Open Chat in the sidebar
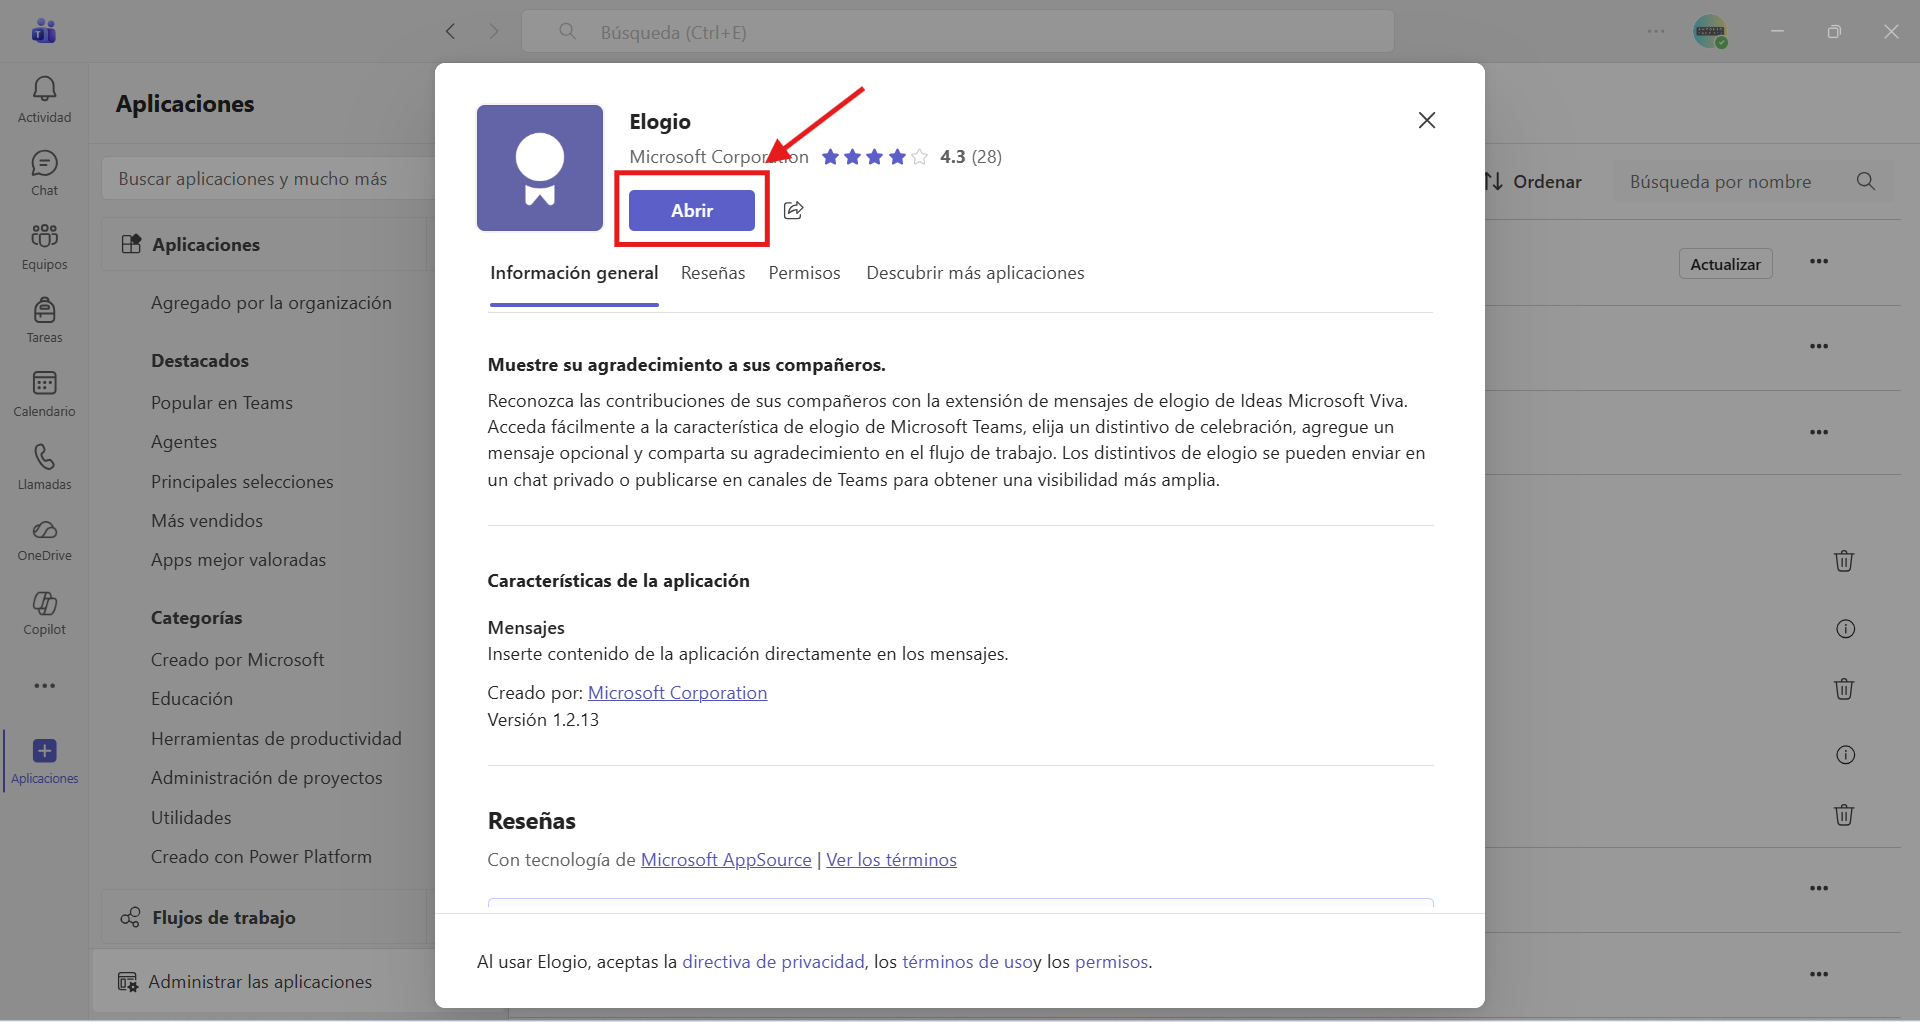 click(44, 173)
